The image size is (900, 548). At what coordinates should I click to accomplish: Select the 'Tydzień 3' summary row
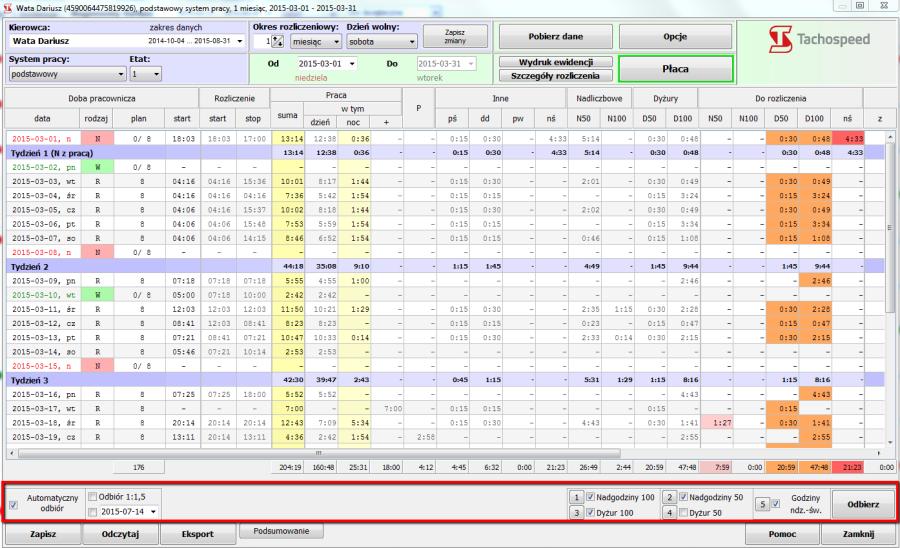pyautogui.click(x=445, y=380)
